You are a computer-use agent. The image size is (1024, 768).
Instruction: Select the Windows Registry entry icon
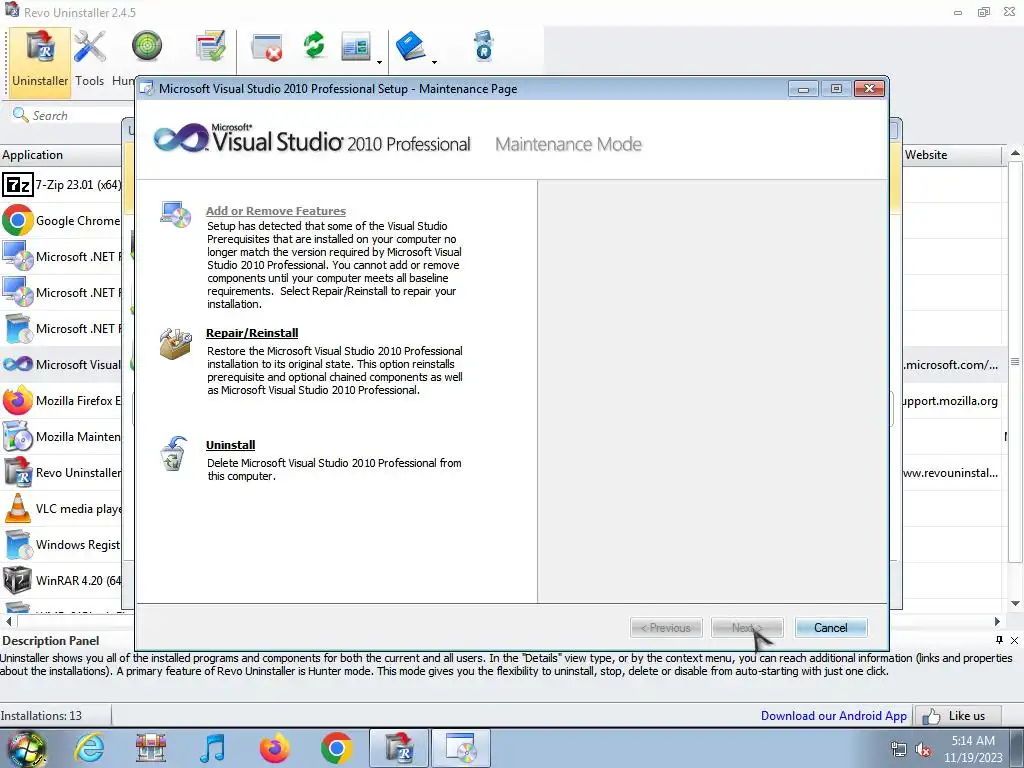tap(18, 544)
